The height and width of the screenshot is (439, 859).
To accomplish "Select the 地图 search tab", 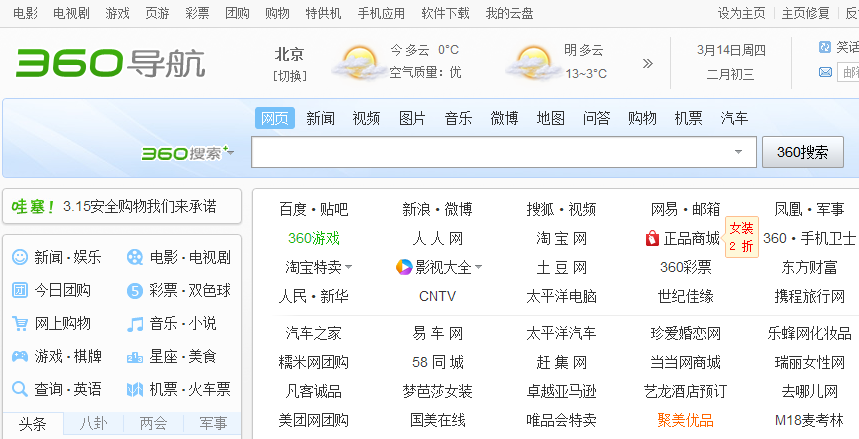I will [x=551, y=118].
